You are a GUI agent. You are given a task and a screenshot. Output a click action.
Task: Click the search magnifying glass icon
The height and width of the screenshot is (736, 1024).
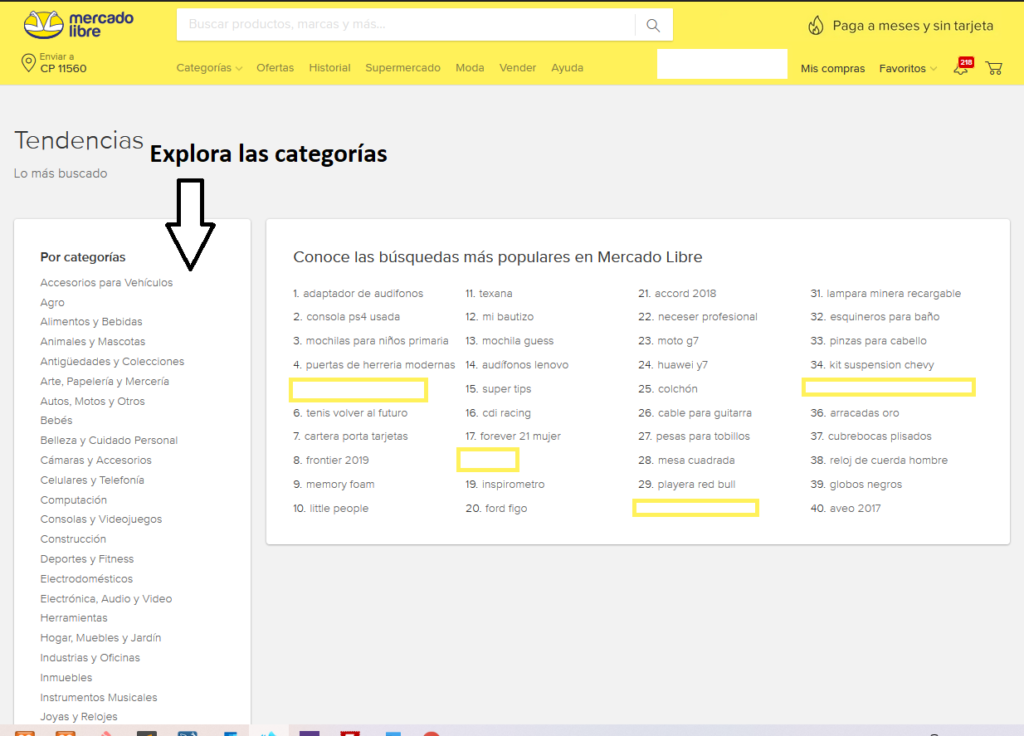click(x=653, y=25)
